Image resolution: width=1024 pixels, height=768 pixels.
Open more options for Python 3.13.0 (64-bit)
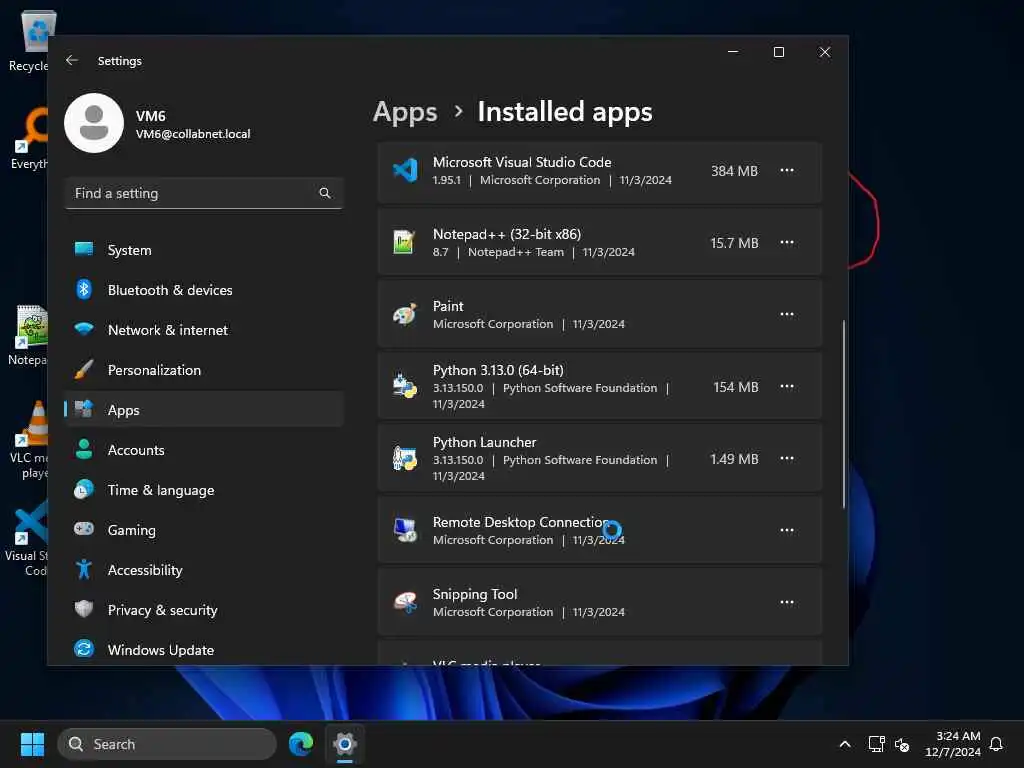787,386
